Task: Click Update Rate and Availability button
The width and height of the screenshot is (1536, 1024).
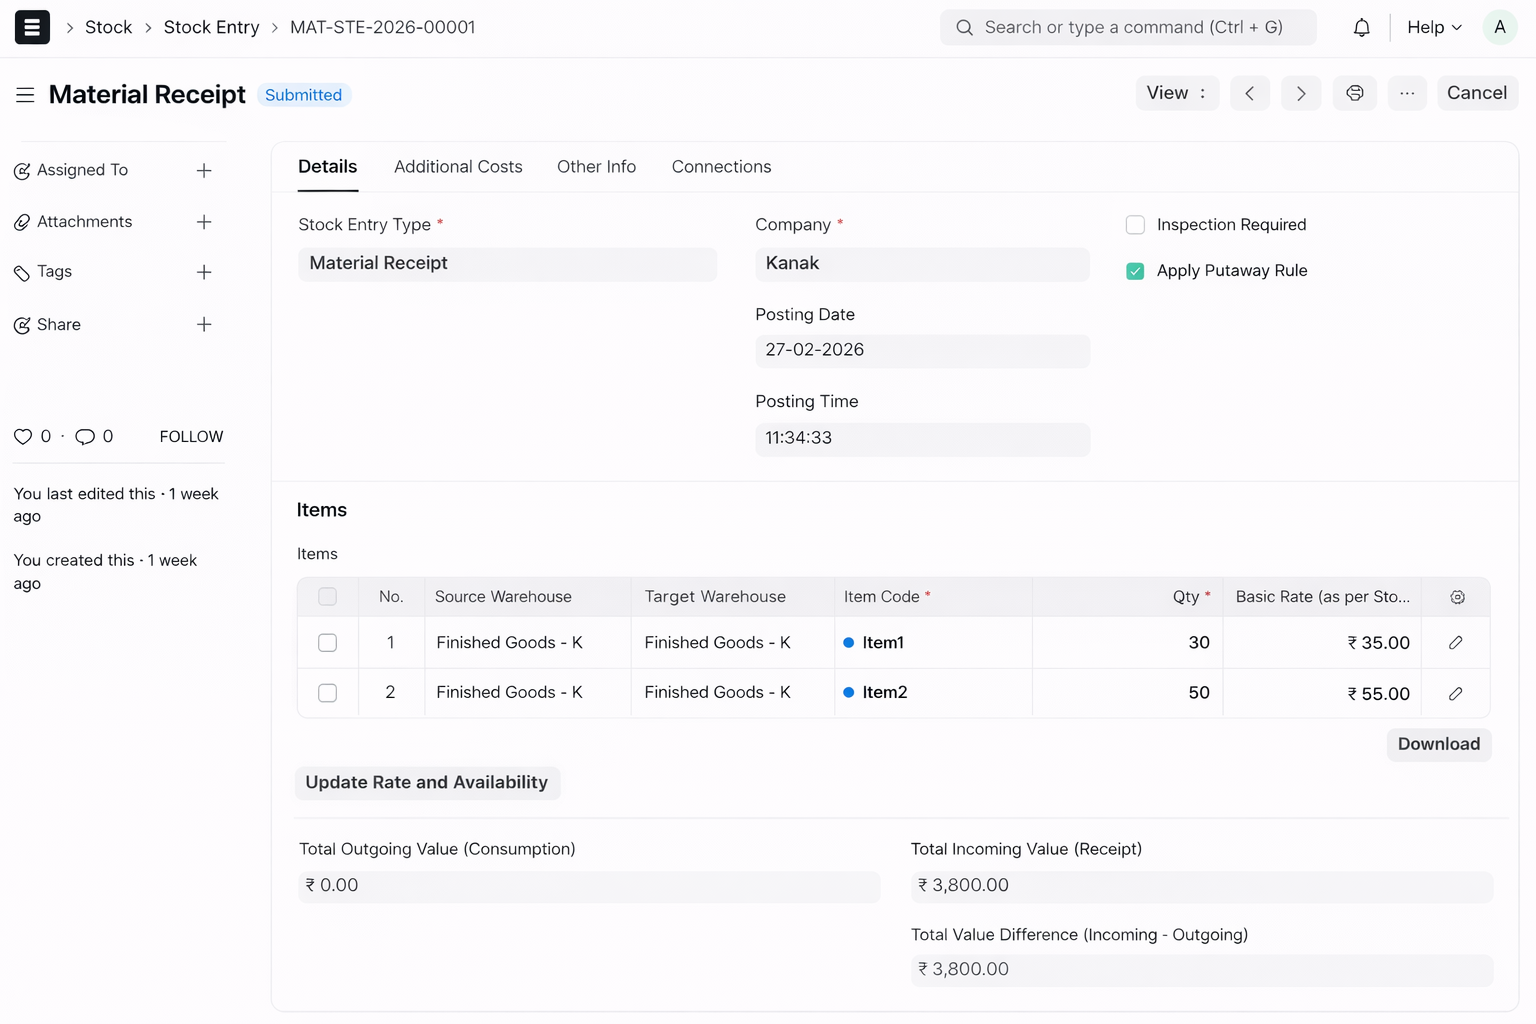Action: tap(427, 783)
